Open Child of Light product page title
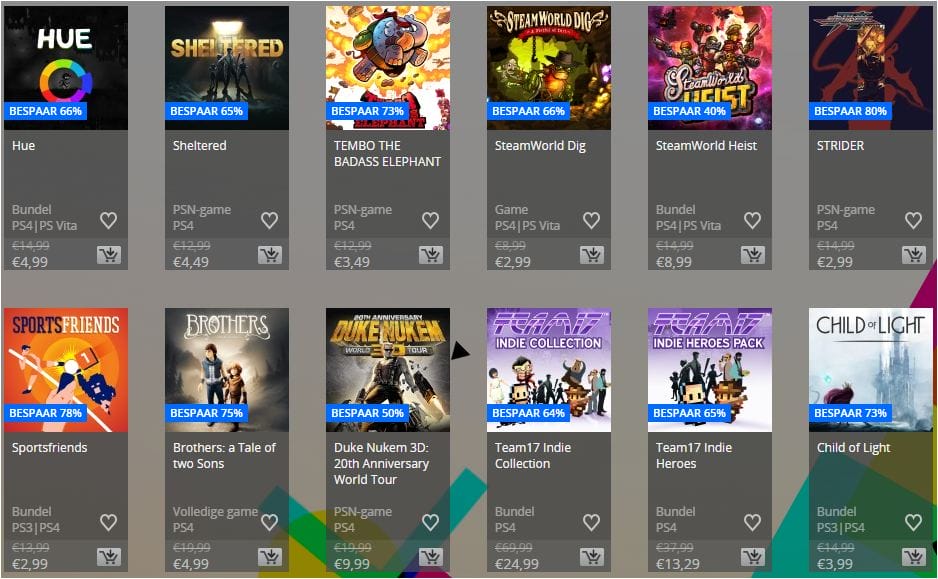Image resolution: width=938 pixels, height=579 pixels. tap(853, 447)
